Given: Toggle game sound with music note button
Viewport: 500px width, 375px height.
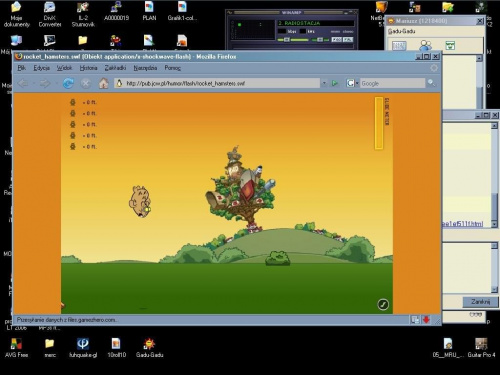Looking at the screenshot, I should [383, 304].
